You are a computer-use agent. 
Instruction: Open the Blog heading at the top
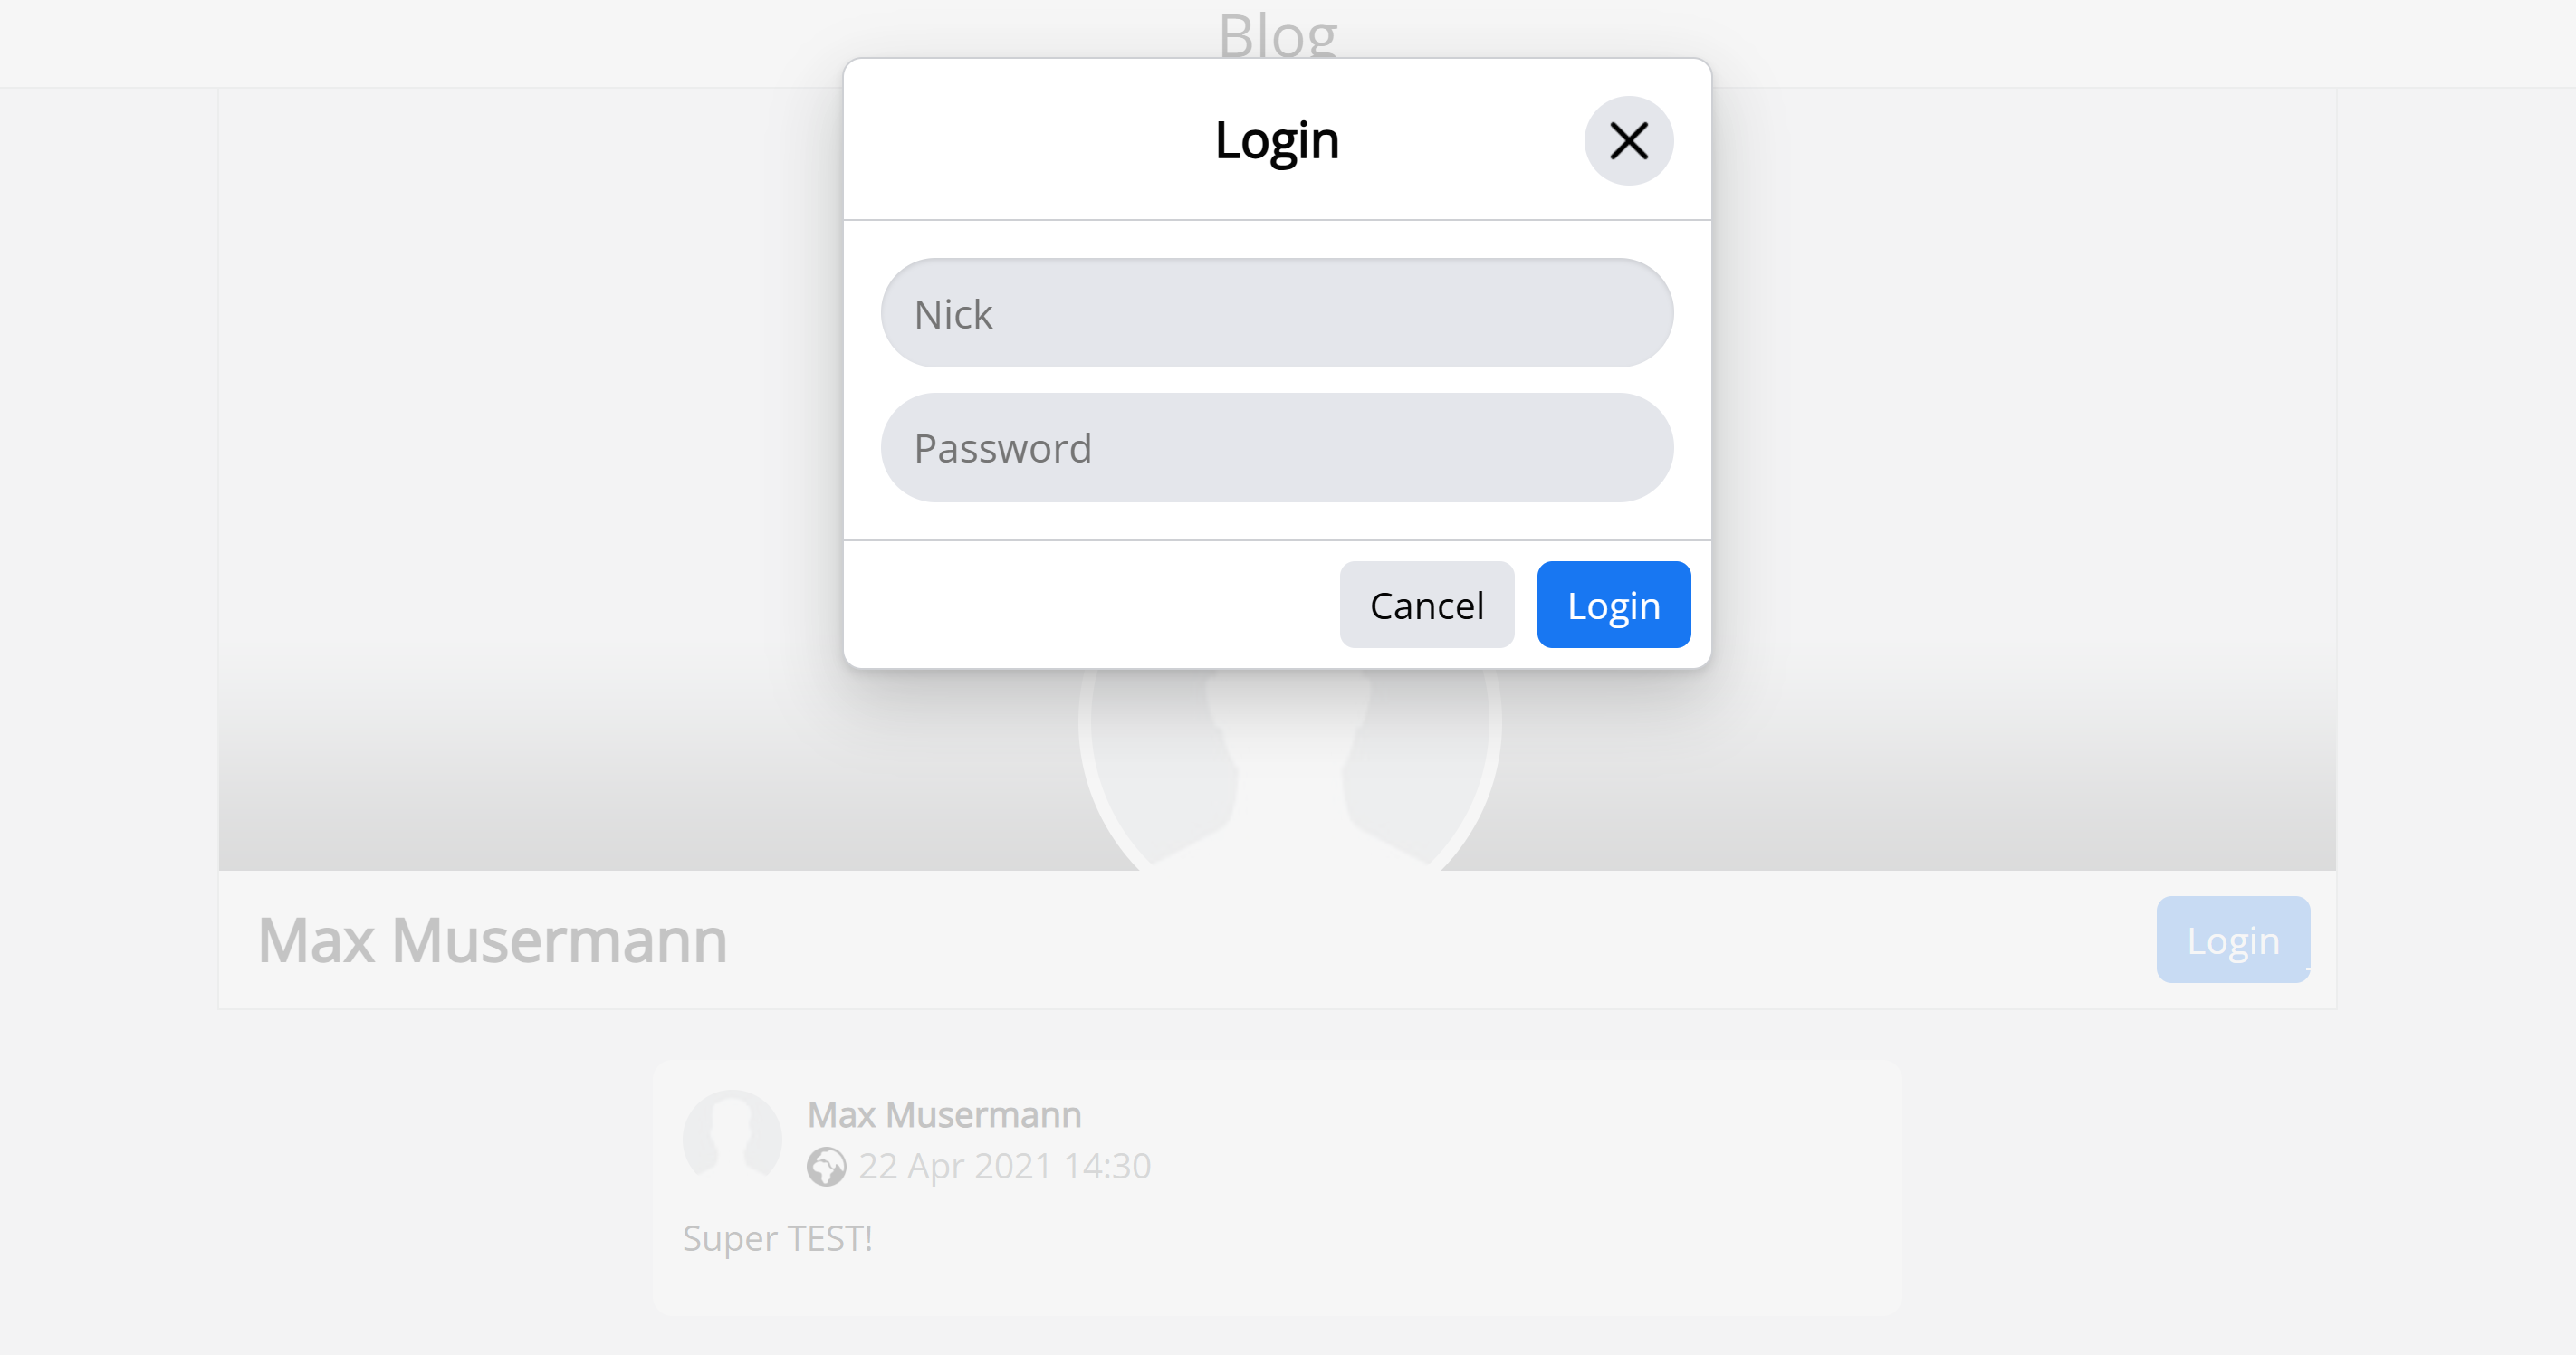(1277, 35)
